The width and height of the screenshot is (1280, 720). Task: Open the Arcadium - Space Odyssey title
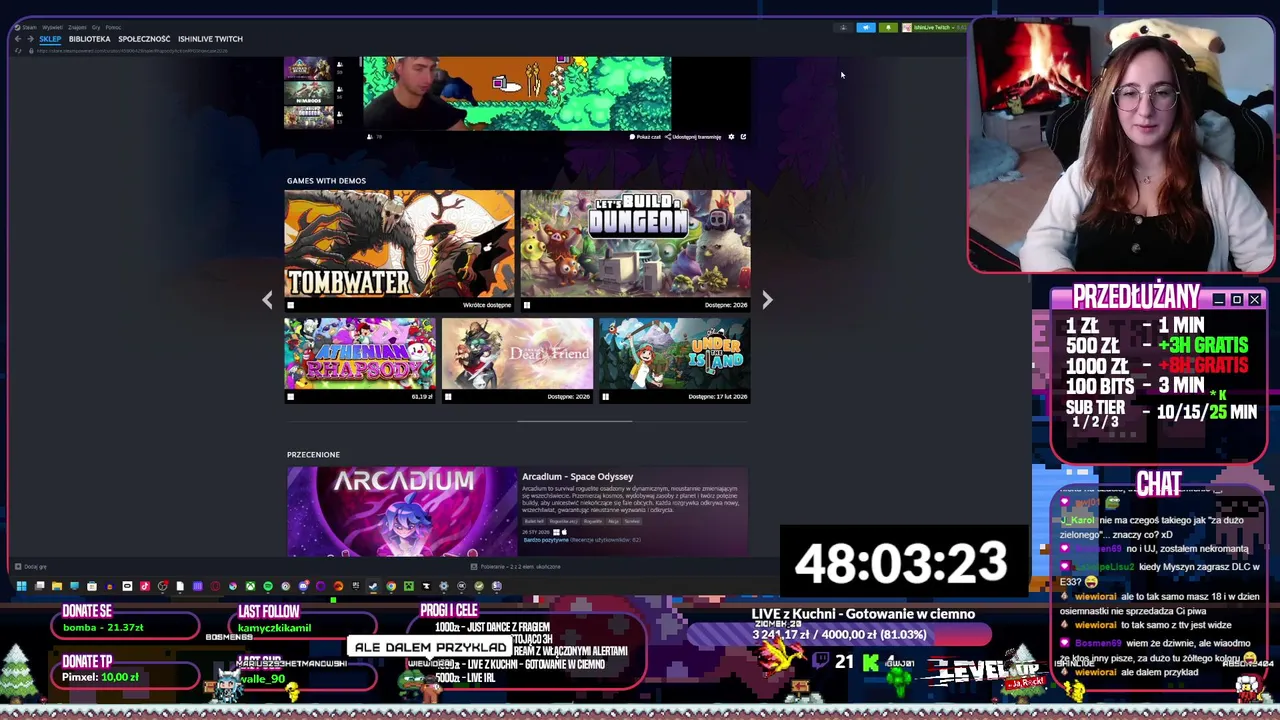(x=577, y=477)
